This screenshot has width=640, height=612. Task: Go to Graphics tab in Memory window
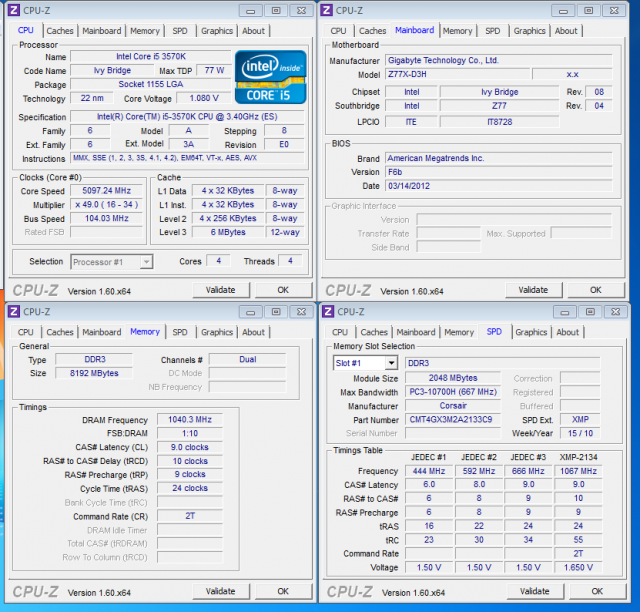(x=217, y=332)
